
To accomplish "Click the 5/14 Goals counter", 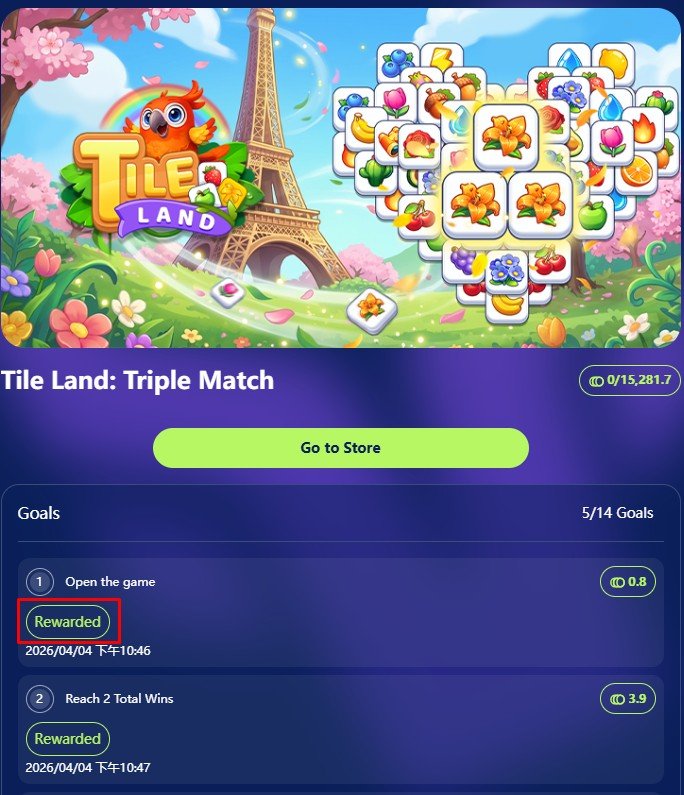I will click(618, 513).
